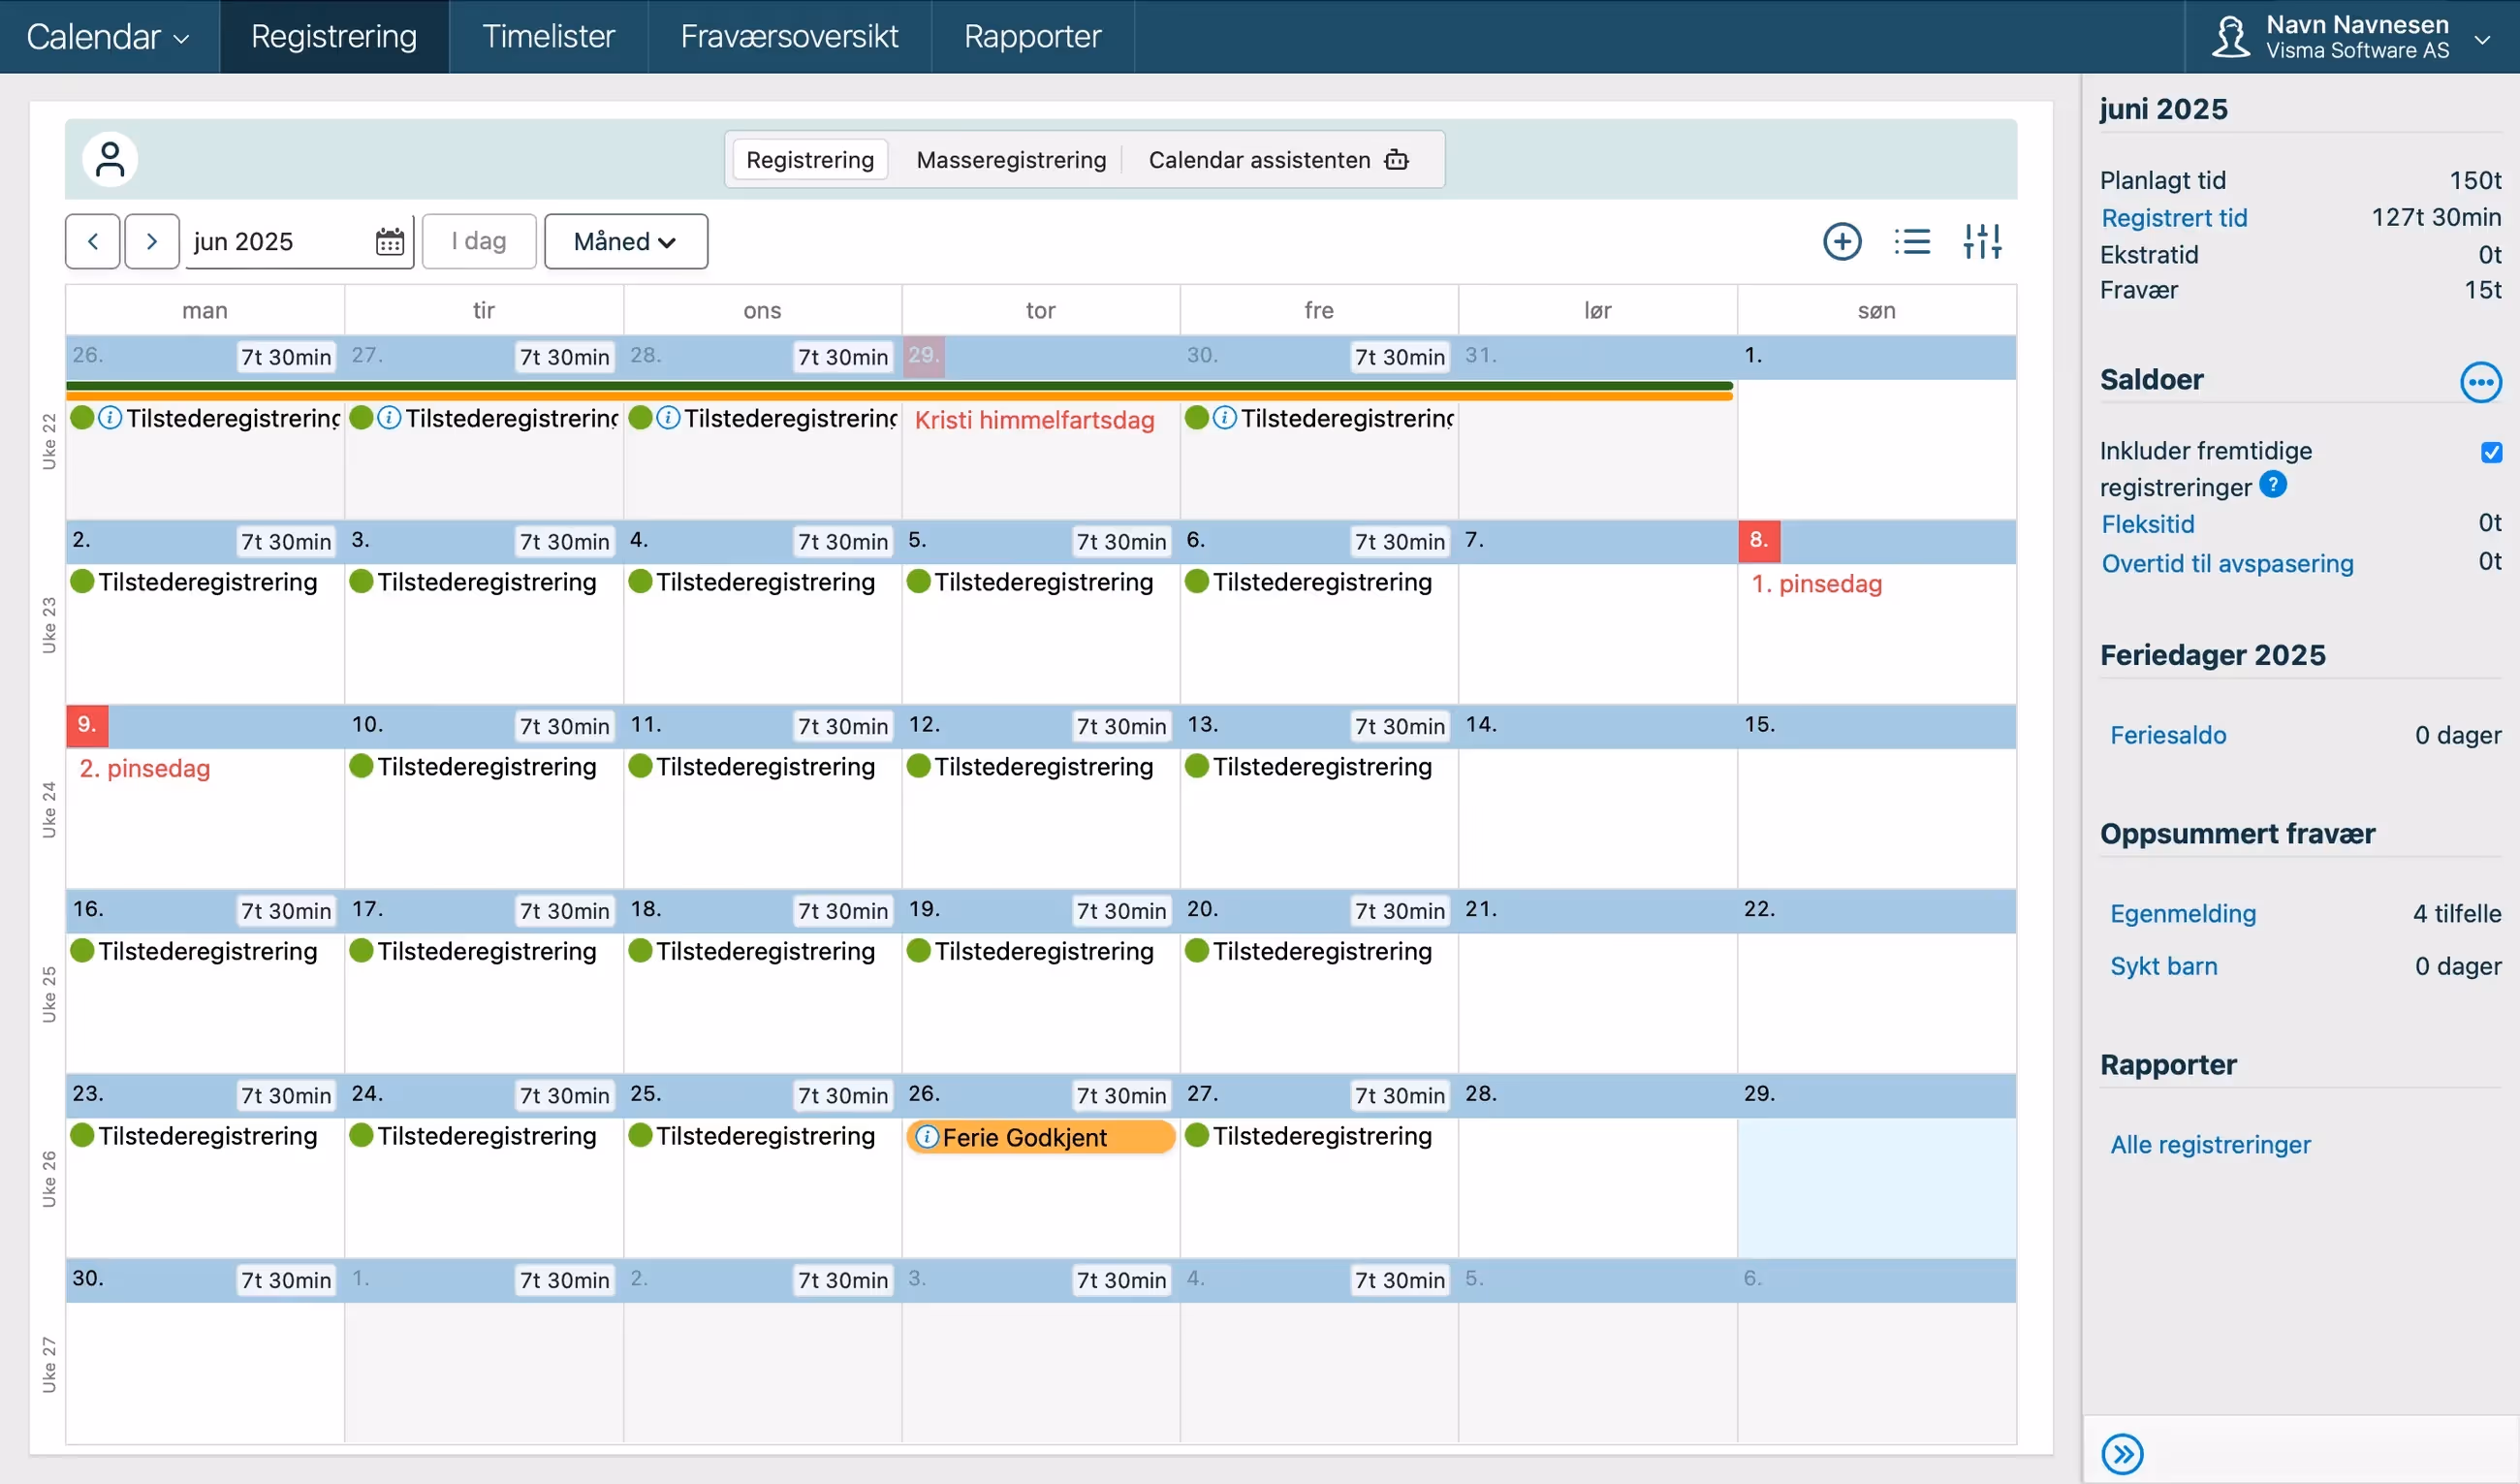Image resolution: width=2520 pixels, height=1484 pixels.
Task: Click the Egenmelding absence link
Action: (2182, 913)
